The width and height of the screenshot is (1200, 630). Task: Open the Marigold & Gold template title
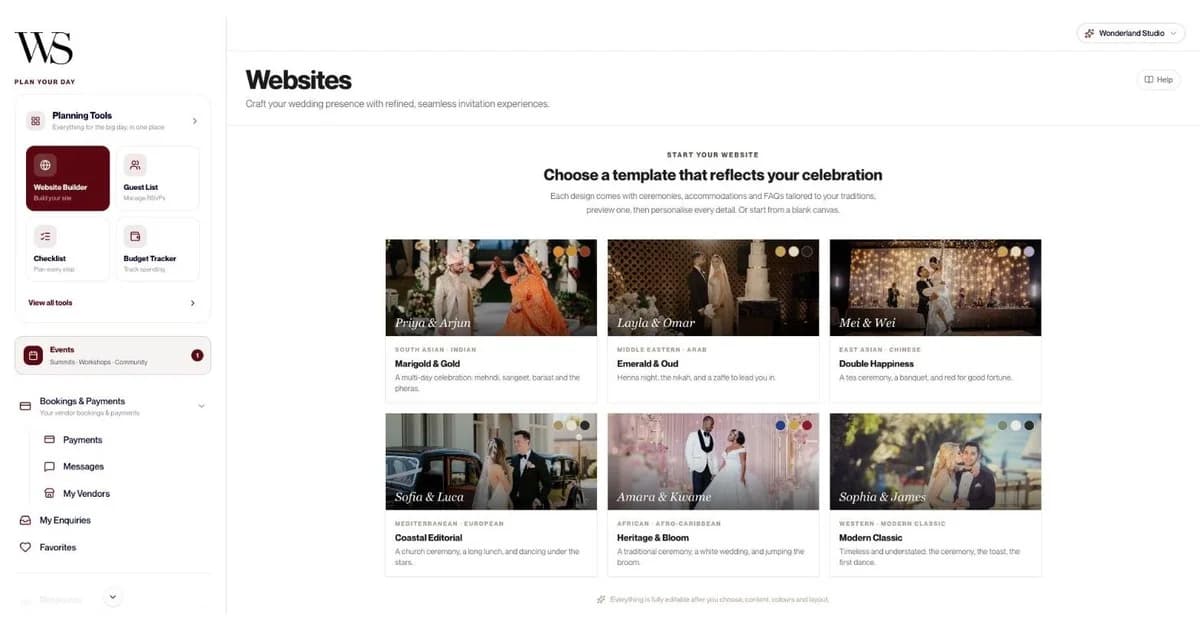(x=428, y=364)
